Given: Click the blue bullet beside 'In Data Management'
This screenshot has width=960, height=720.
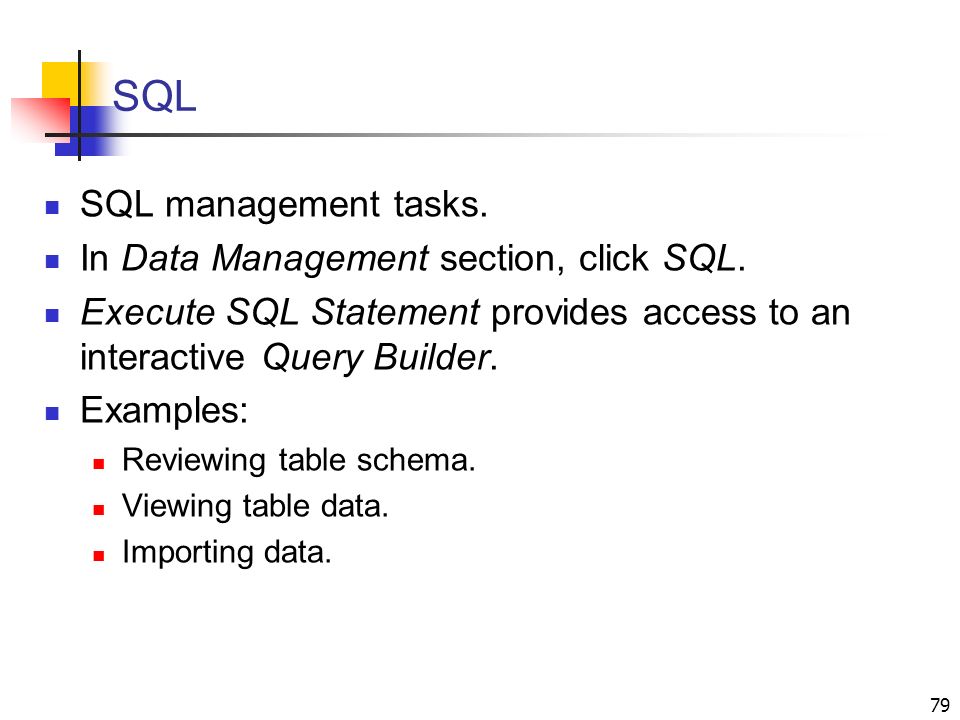Looking at the screenshot, I should [x=53, y=262].
